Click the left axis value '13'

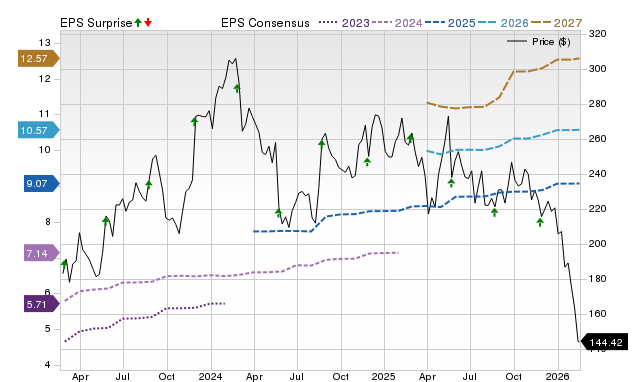pos(45,43)
